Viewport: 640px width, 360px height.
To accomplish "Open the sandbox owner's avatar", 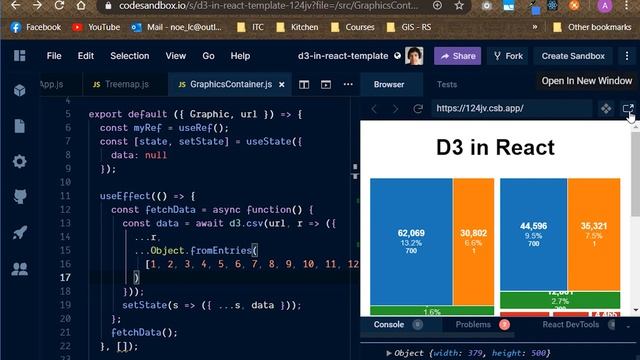I will pos(414,56).
